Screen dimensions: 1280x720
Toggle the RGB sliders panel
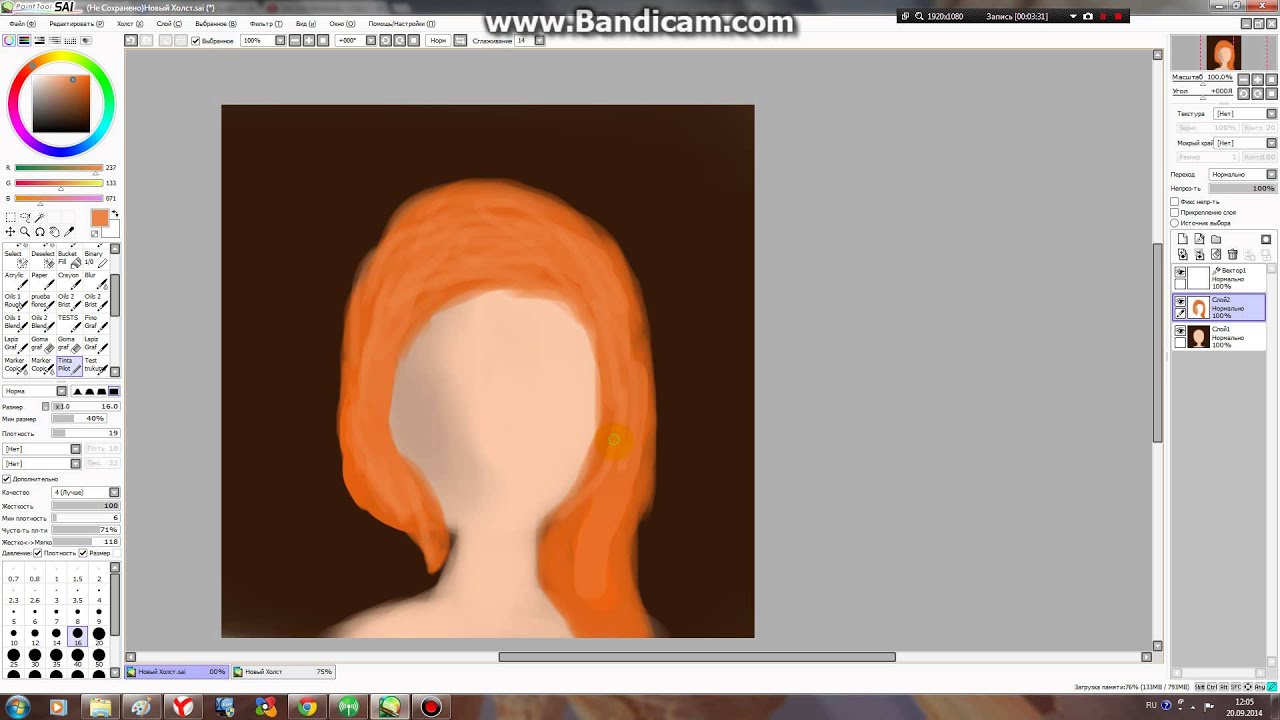[x=24, y=40]
